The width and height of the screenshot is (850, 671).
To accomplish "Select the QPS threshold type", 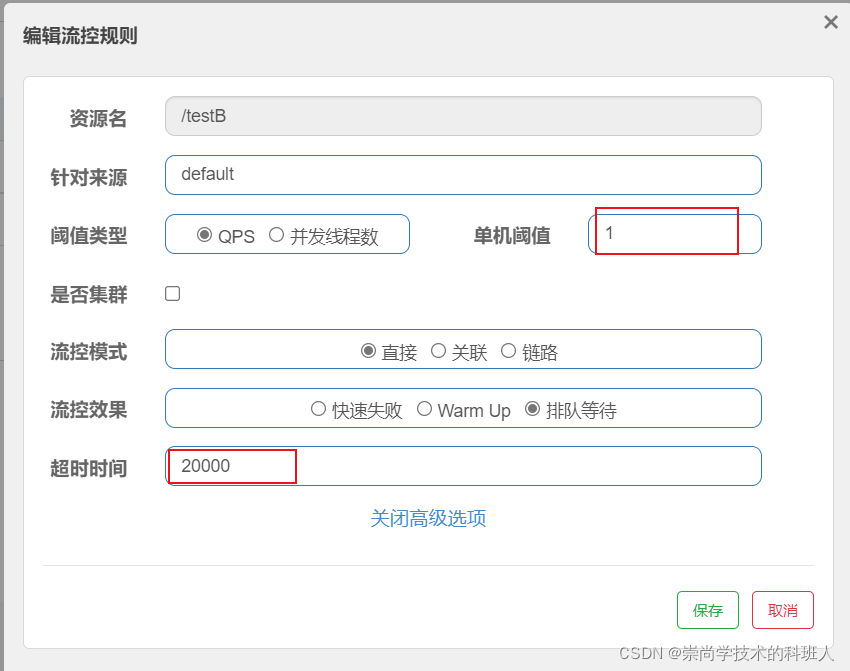I will (204, 235).
